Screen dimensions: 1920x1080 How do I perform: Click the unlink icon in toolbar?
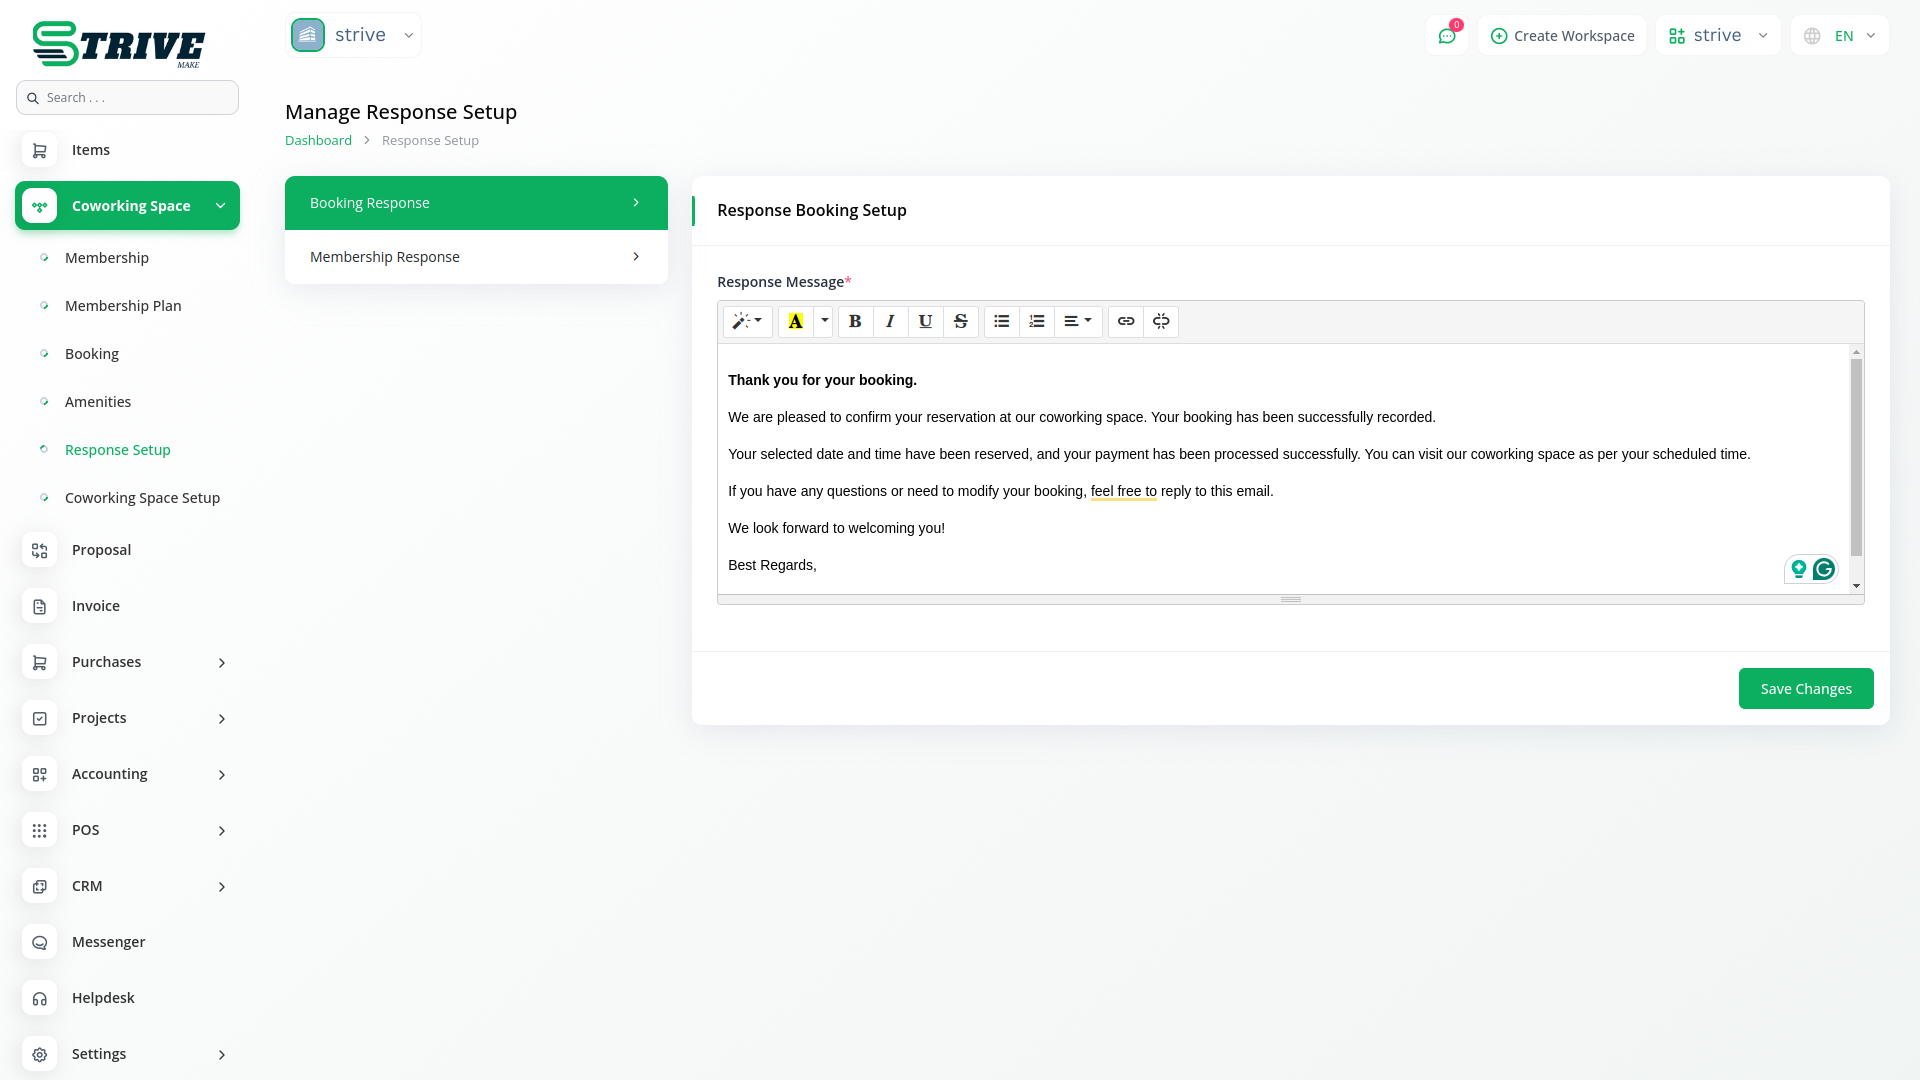(1161, 321)
